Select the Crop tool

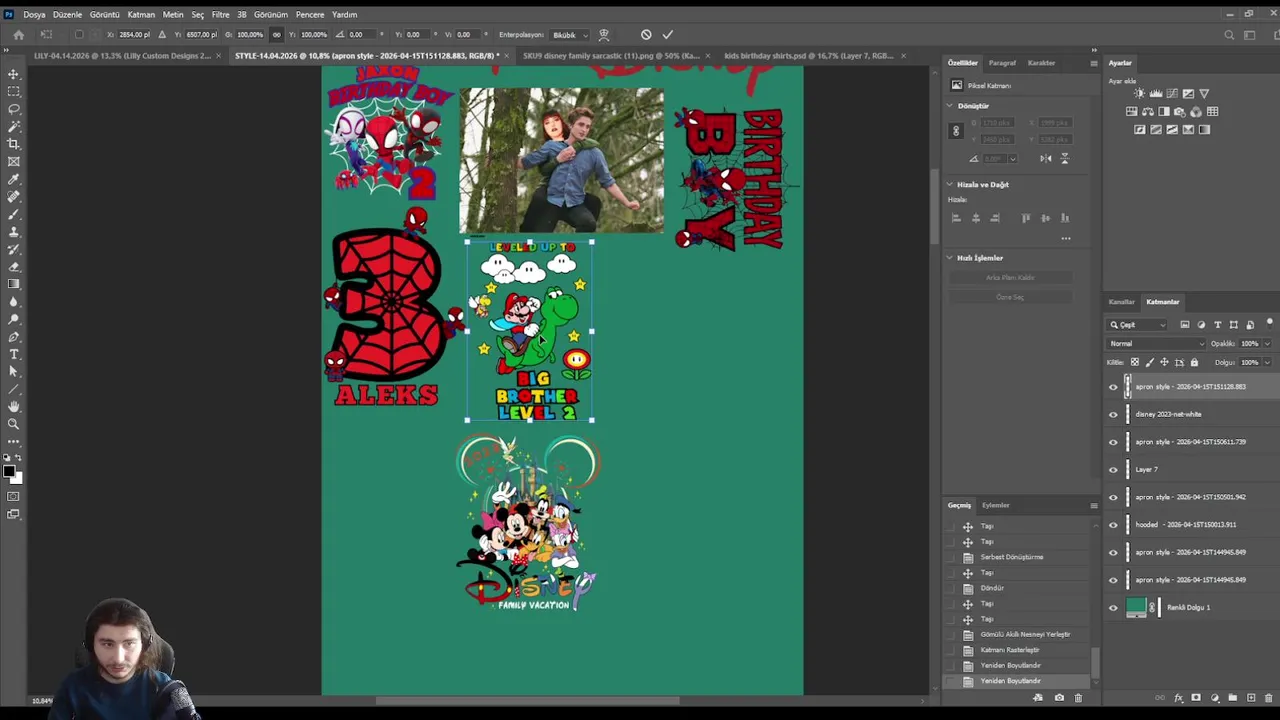14,144
